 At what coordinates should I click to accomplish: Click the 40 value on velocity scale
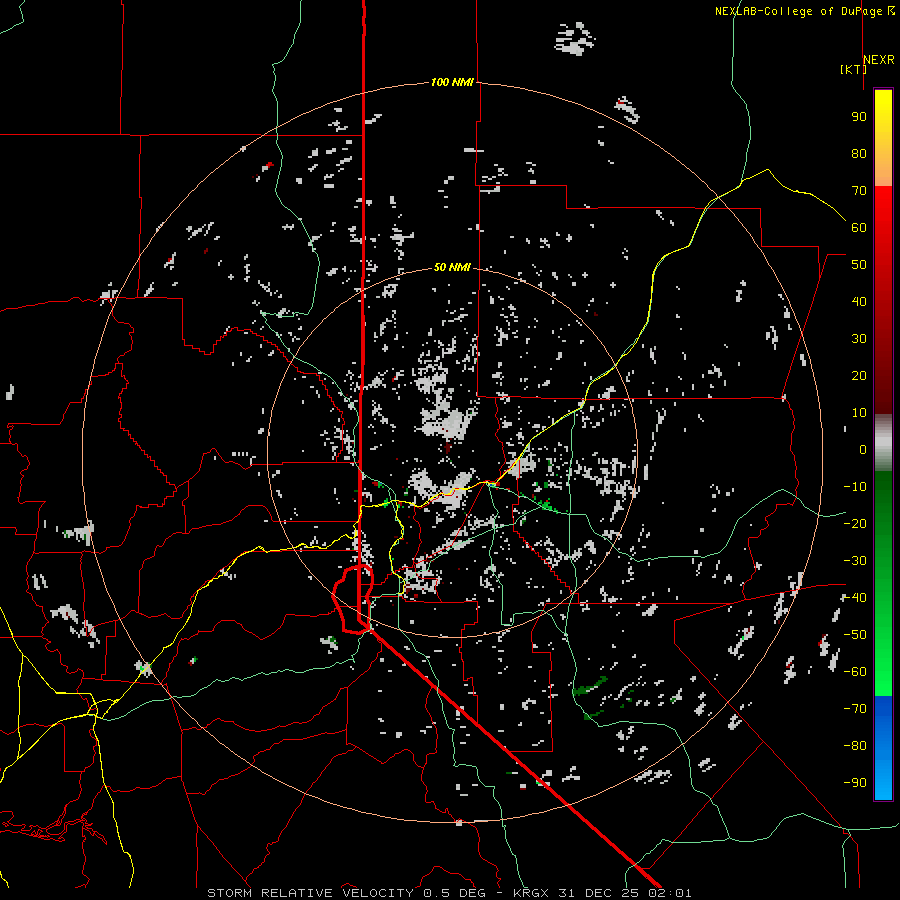859,302
